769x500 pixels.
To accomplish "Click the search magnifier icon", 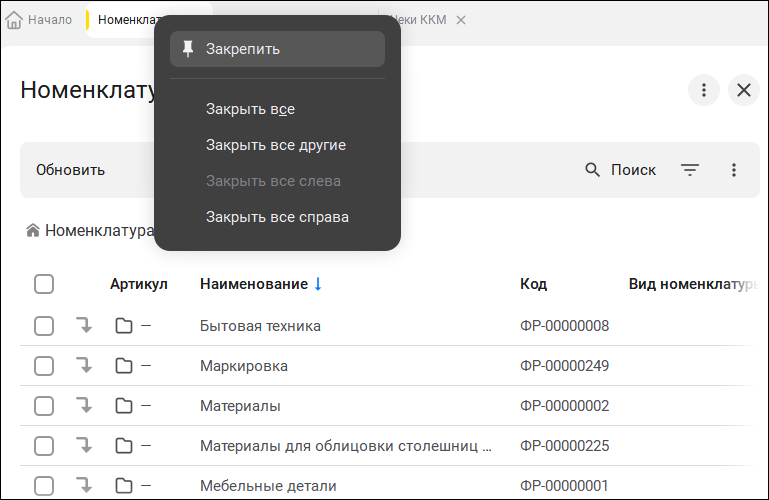I will tap(593, 170).
